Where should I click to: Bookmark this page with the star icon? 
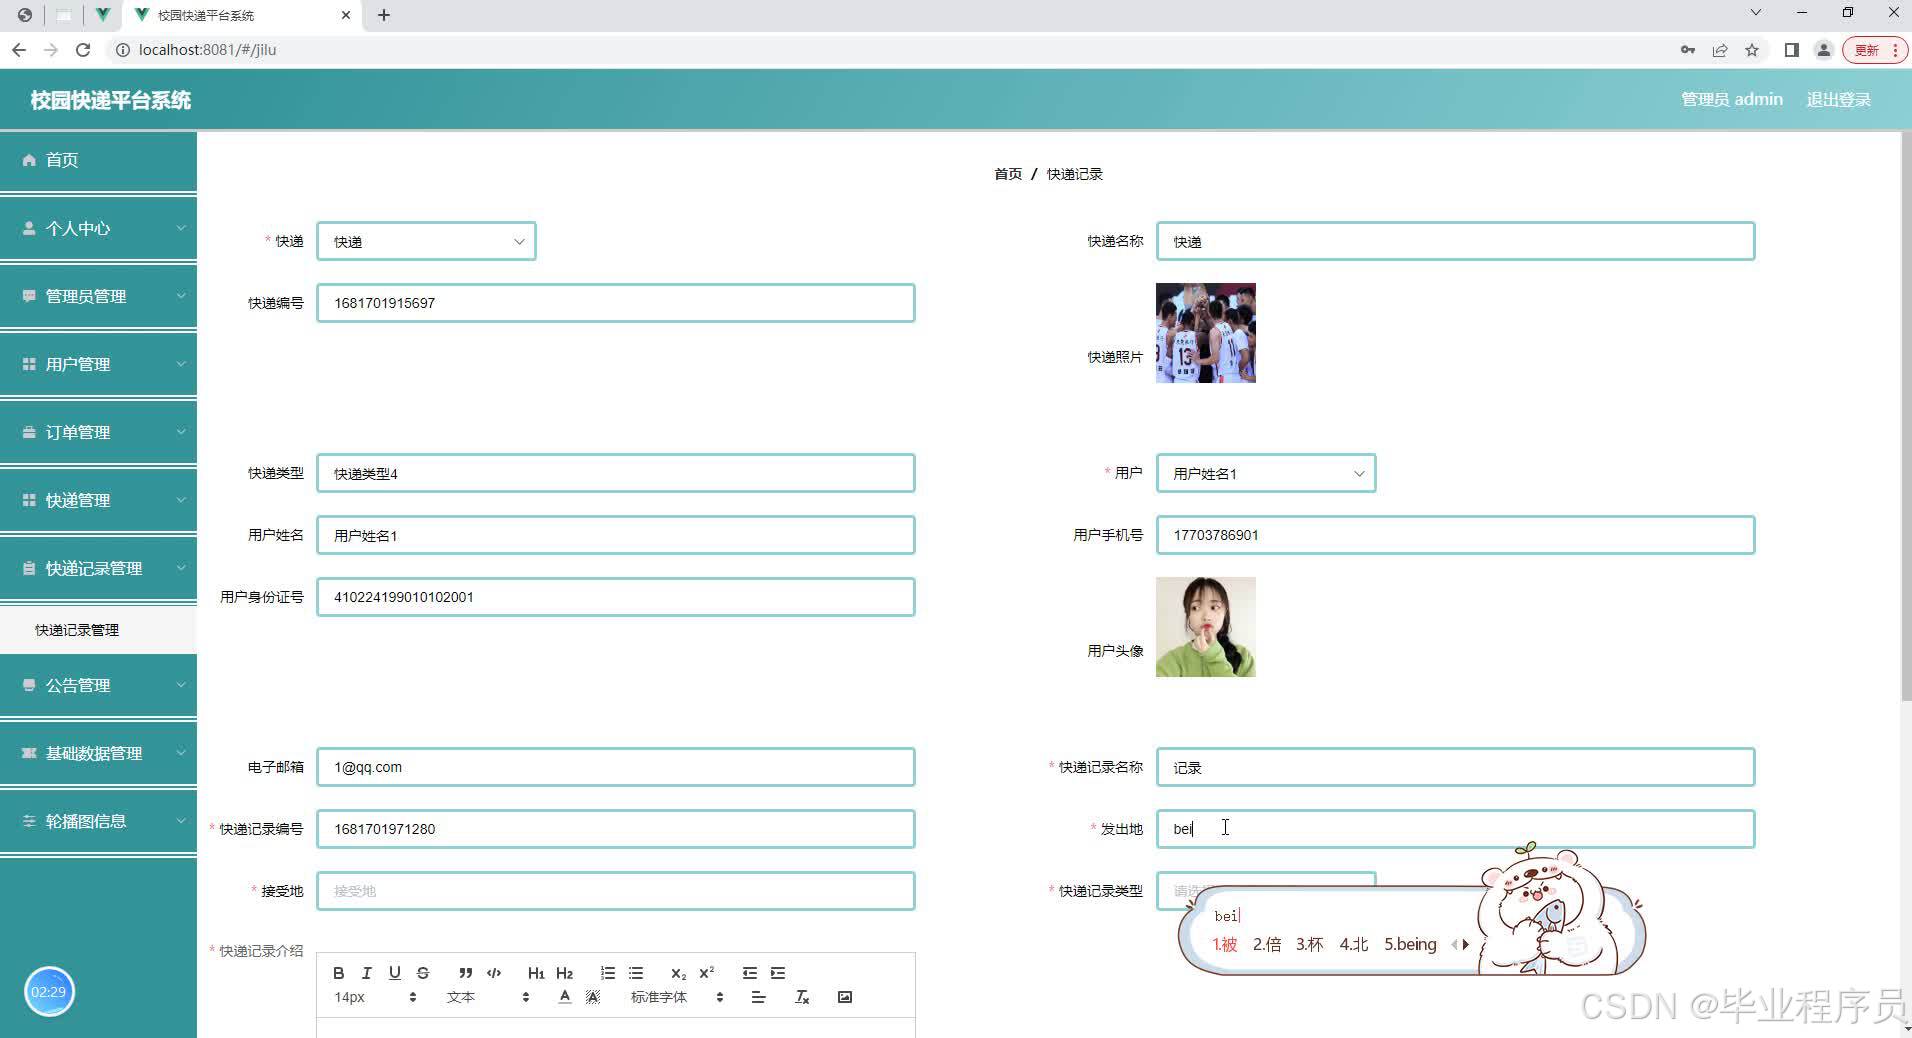click(x=1752, y=50)
